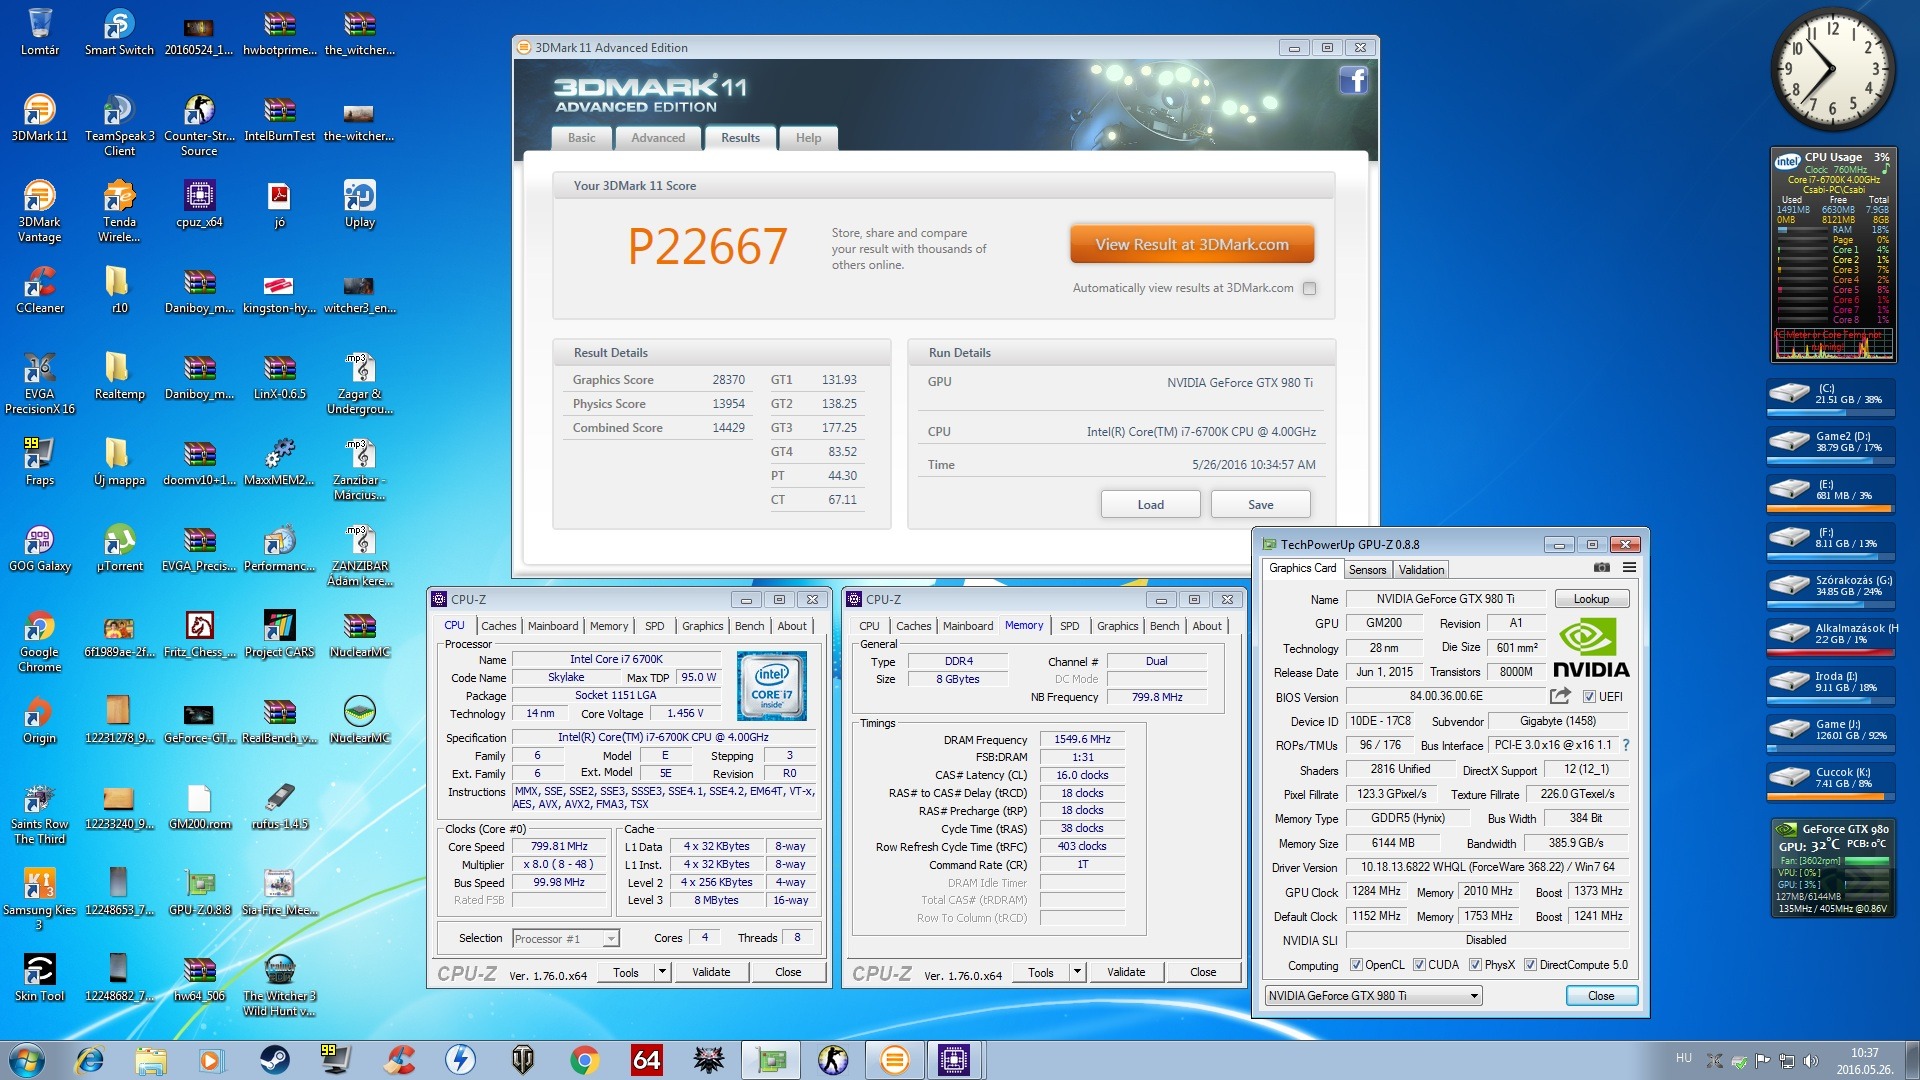Select GOG Galaxy desktop icon

click(x=40, y=548)
